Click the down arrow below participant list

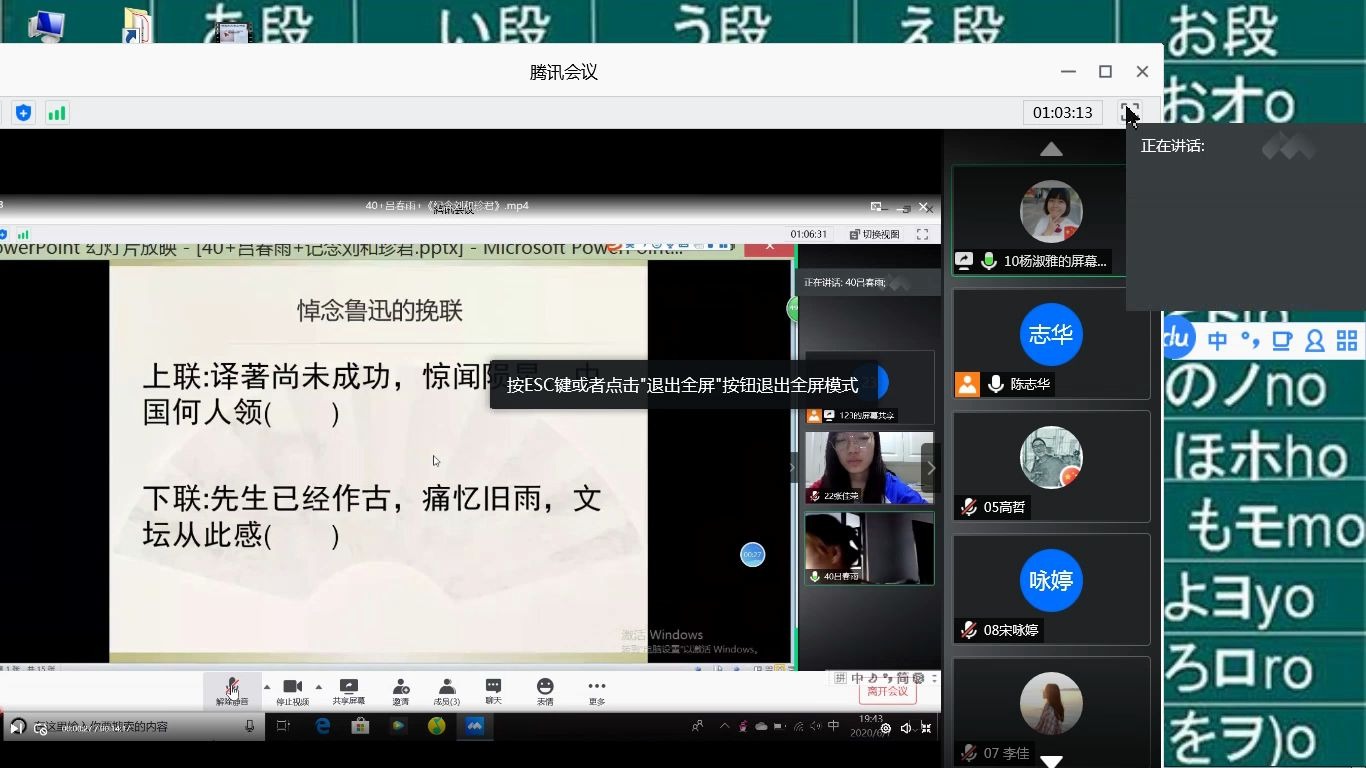point(1051,761)
